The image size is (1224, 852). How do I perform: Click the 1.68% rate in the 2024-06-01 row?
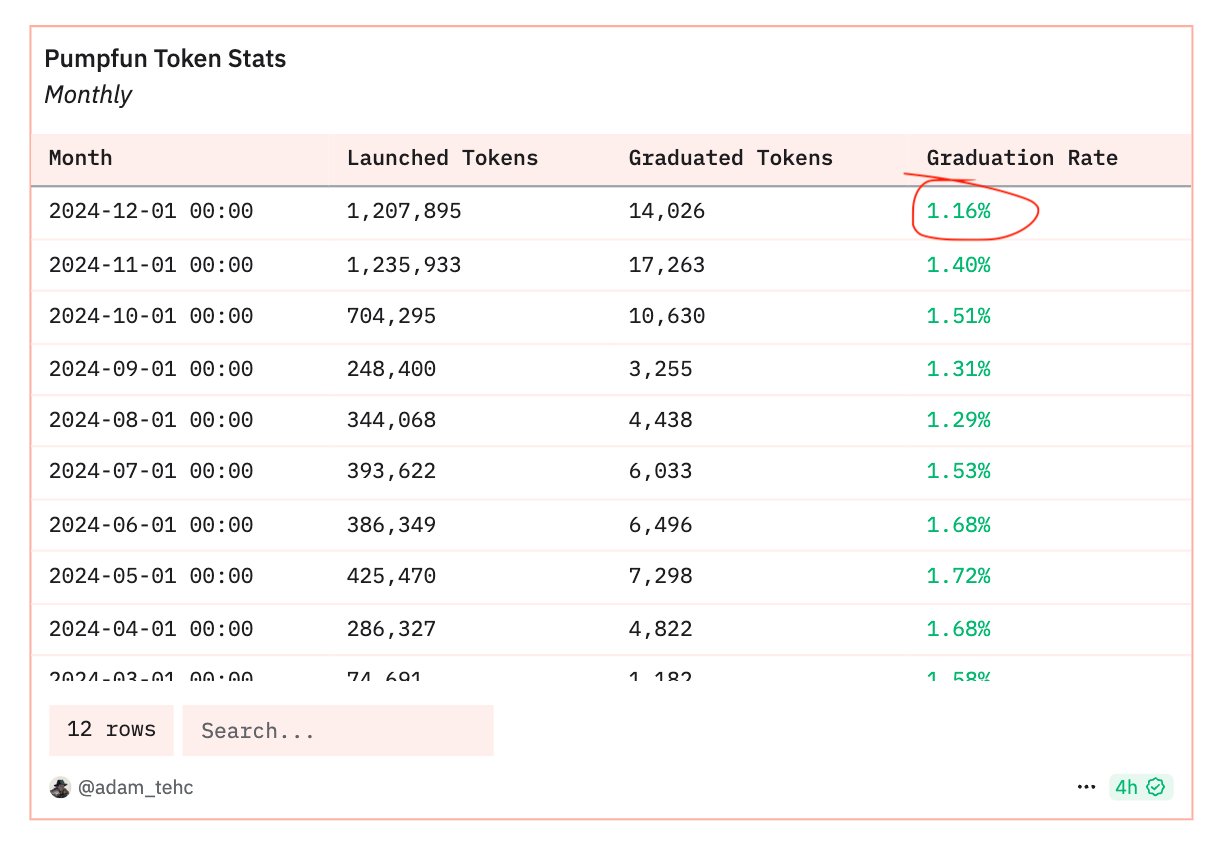point(959,525)
